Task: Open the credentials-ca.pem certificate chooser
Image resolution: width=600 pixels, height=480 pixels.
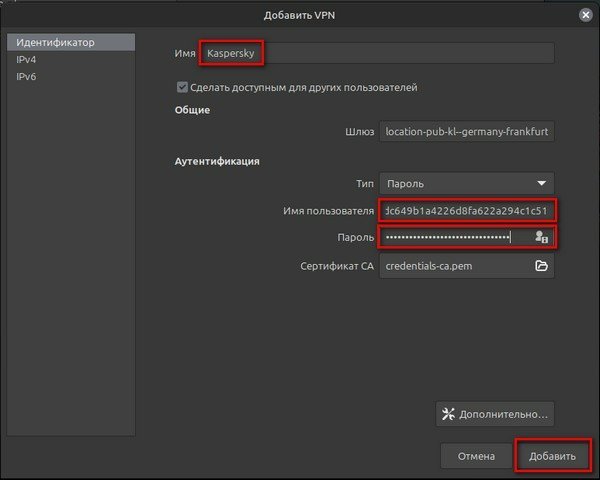Action: coord(455,266)
